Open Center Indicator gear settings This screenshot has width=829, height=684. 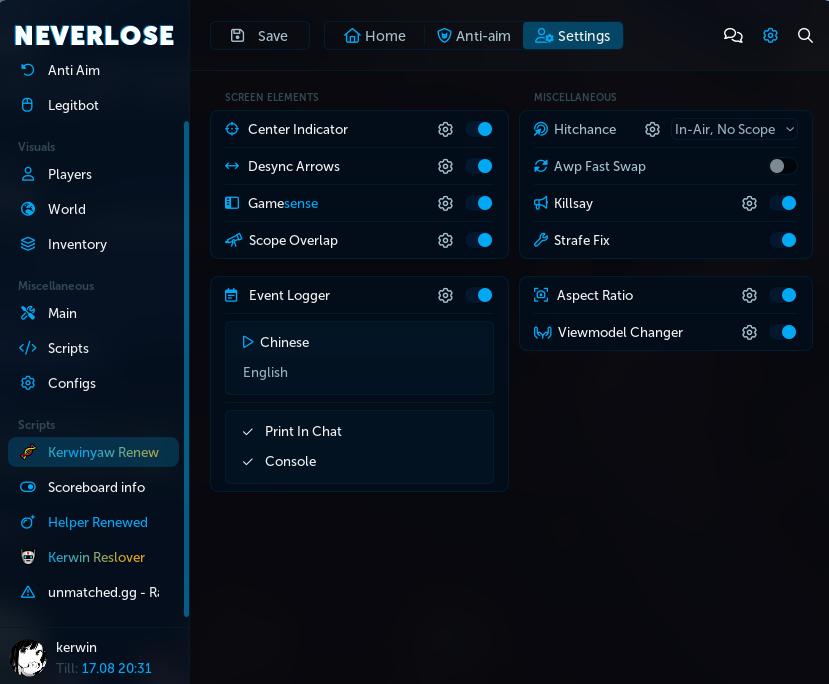pyautogui.click(x=445, y=129)
